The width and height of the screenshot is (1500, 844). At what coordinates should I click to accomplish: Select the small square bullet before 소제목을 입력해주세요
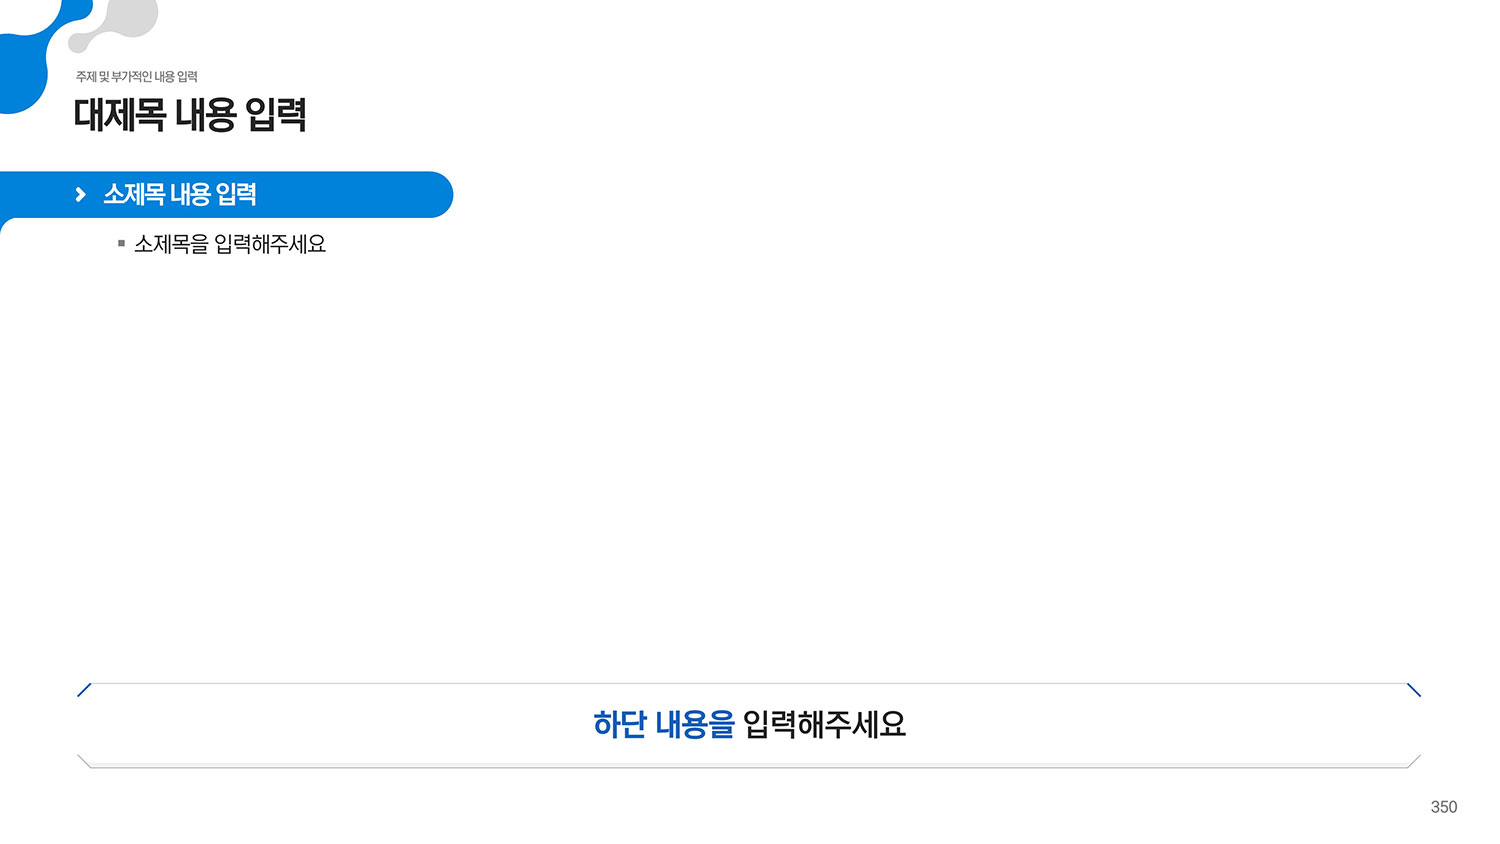pos(121,243)
